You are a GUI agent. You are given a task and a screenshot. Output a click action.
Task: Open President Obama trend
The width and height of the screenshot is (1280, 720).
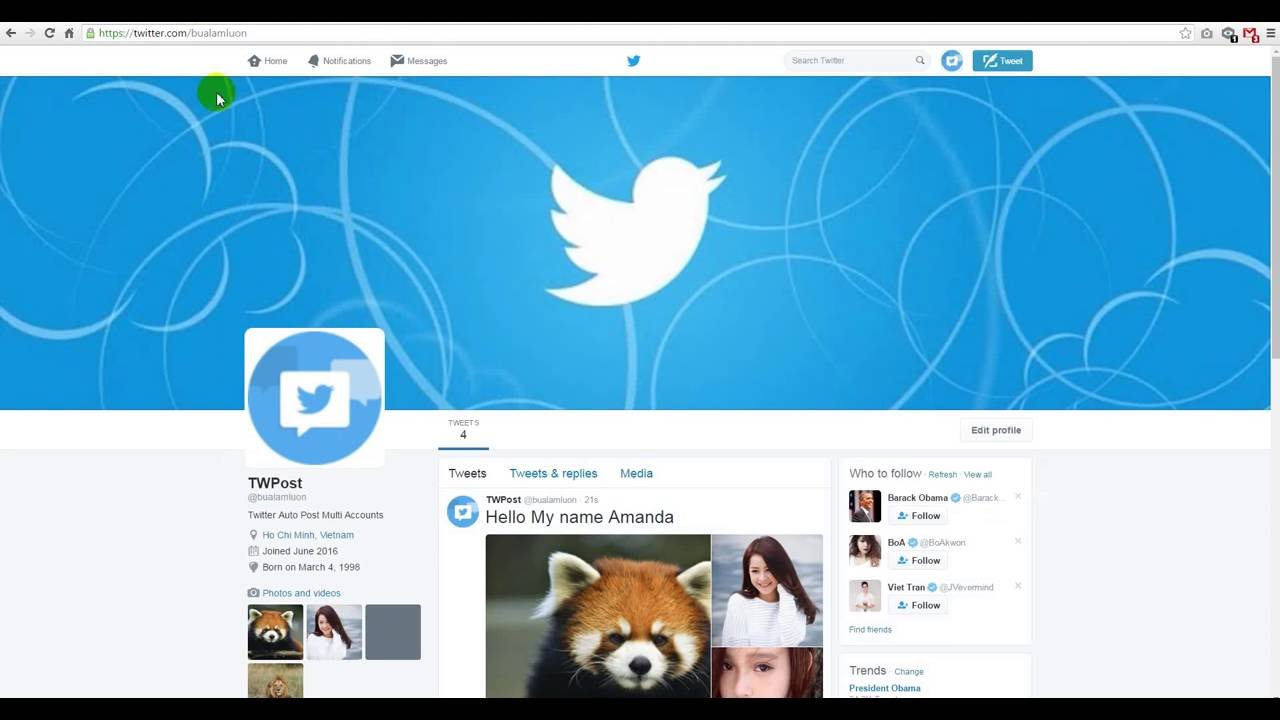click(885, 688)
